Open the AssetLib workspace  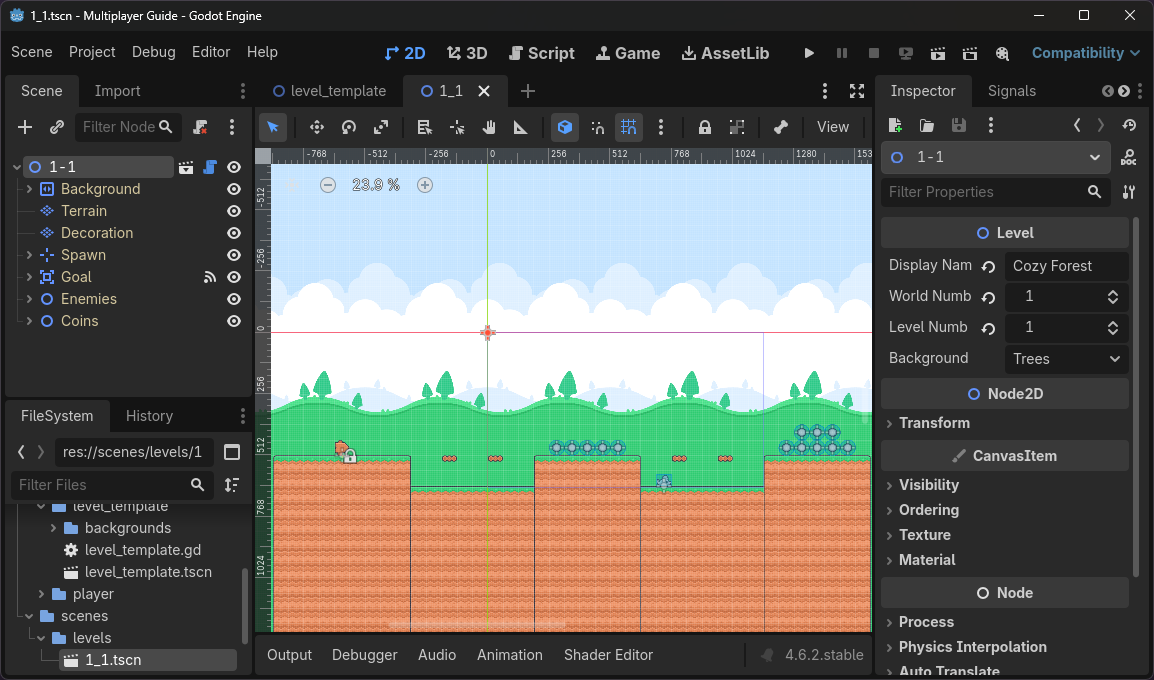[725, 53]
